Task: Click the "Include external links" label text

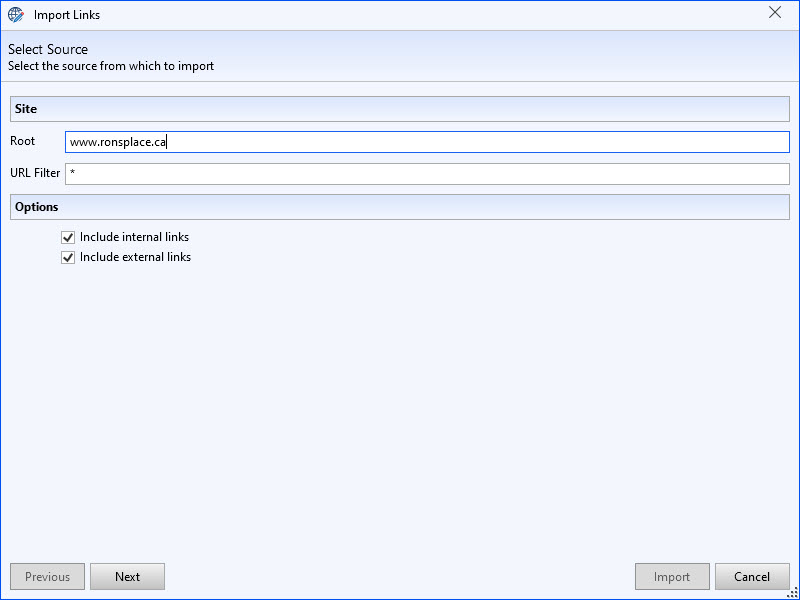Action: click(x=135, y=257)
